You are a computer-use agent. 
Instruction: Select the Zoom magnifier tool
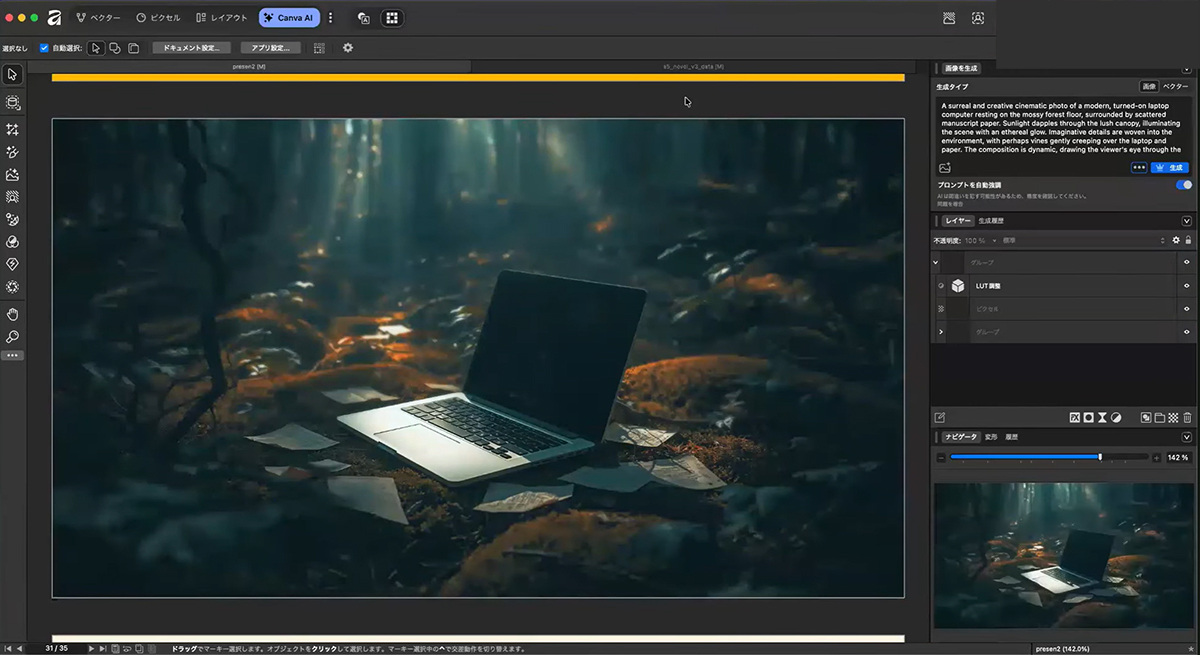point(12,337)
